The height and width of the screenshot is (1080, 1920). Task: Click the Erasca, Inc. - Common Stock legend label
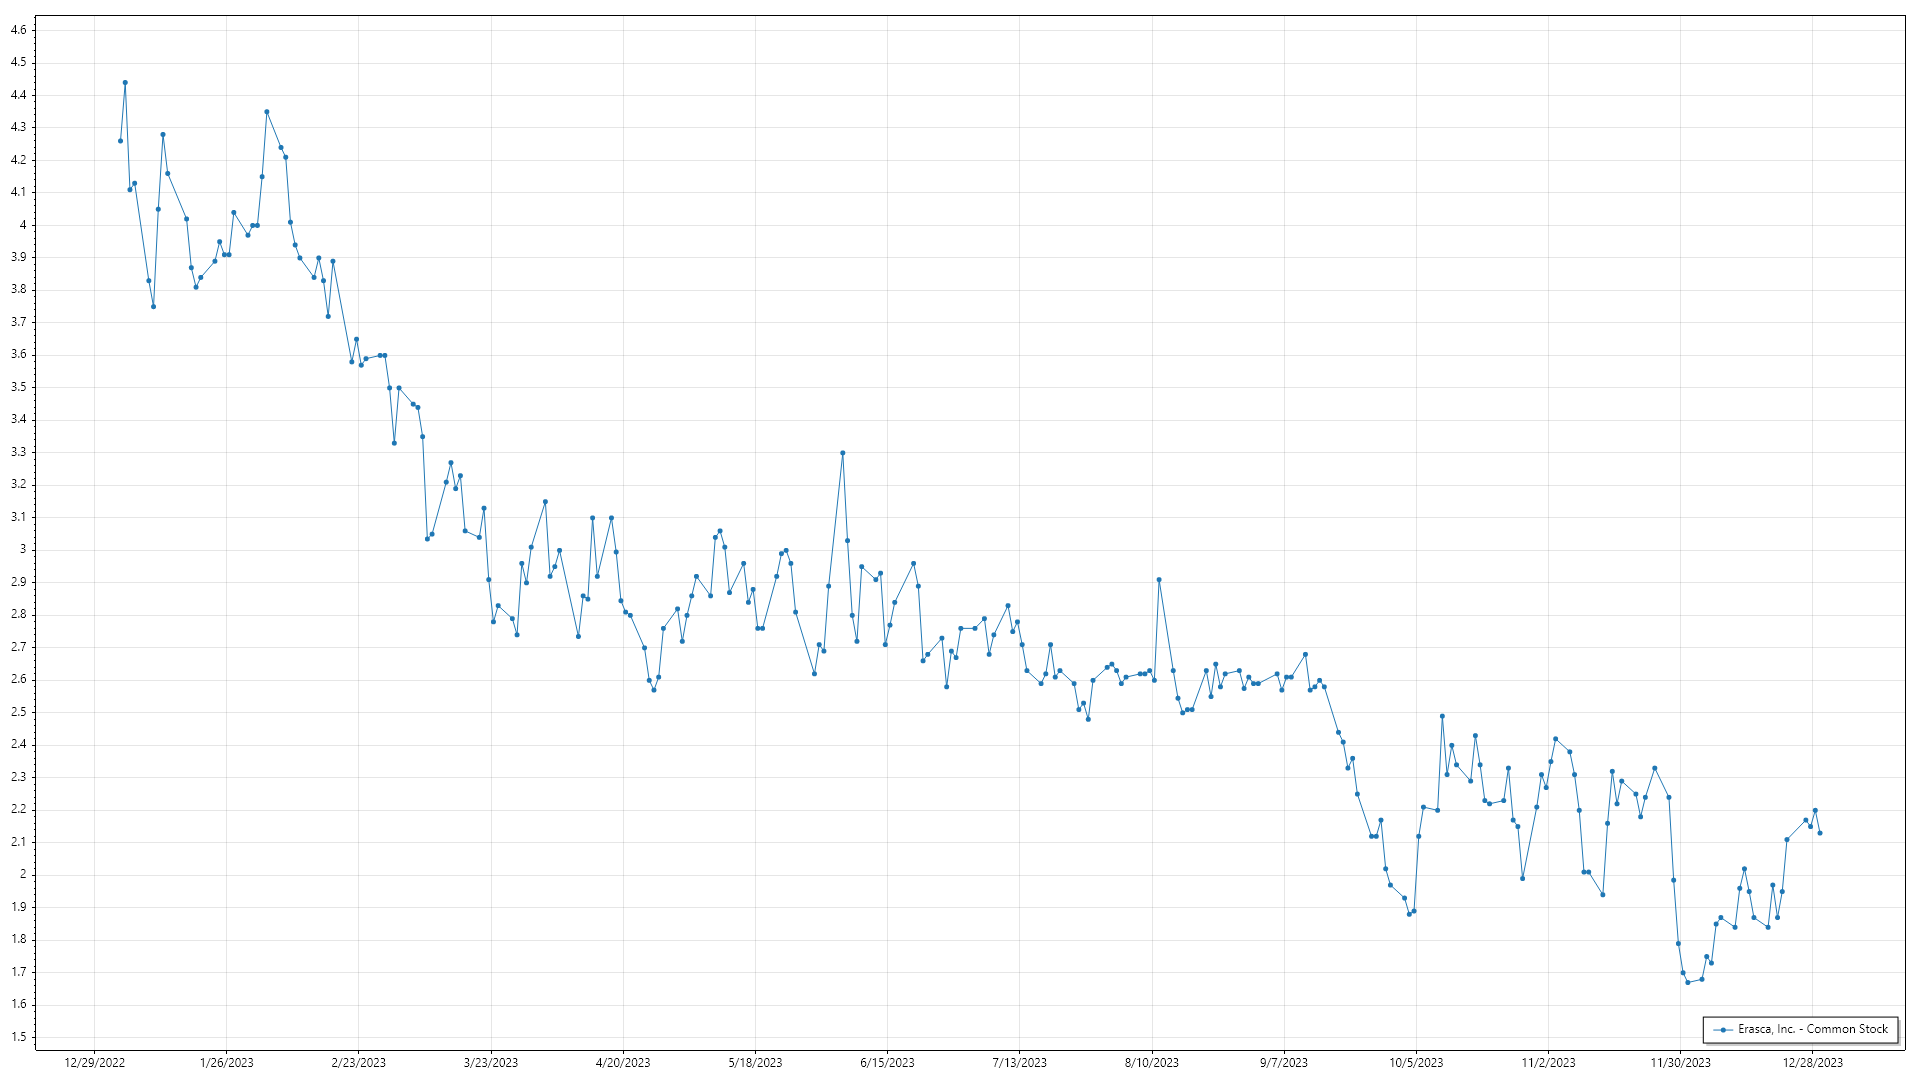[1812, 1029]
